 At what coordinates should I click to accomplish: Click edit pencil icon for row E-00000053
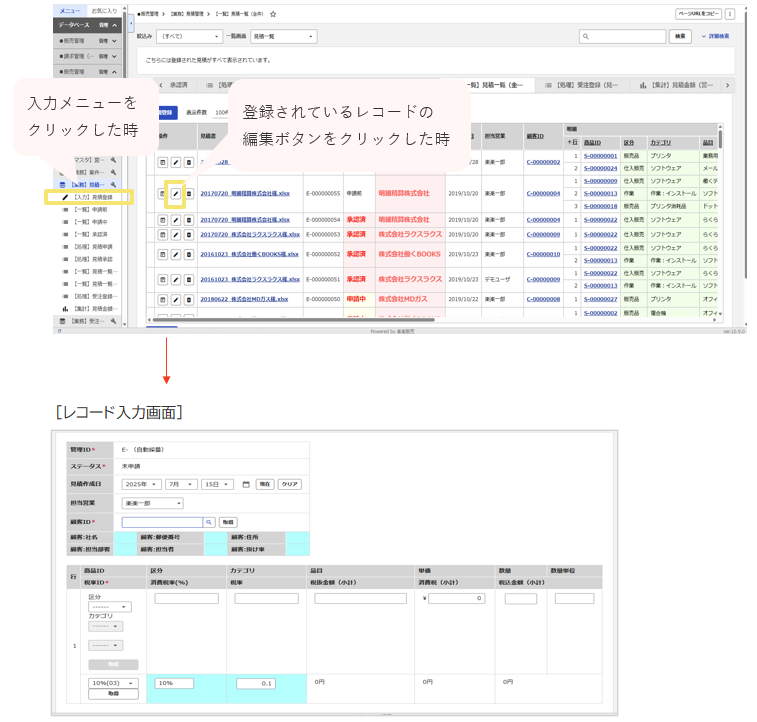coord(176,235)
